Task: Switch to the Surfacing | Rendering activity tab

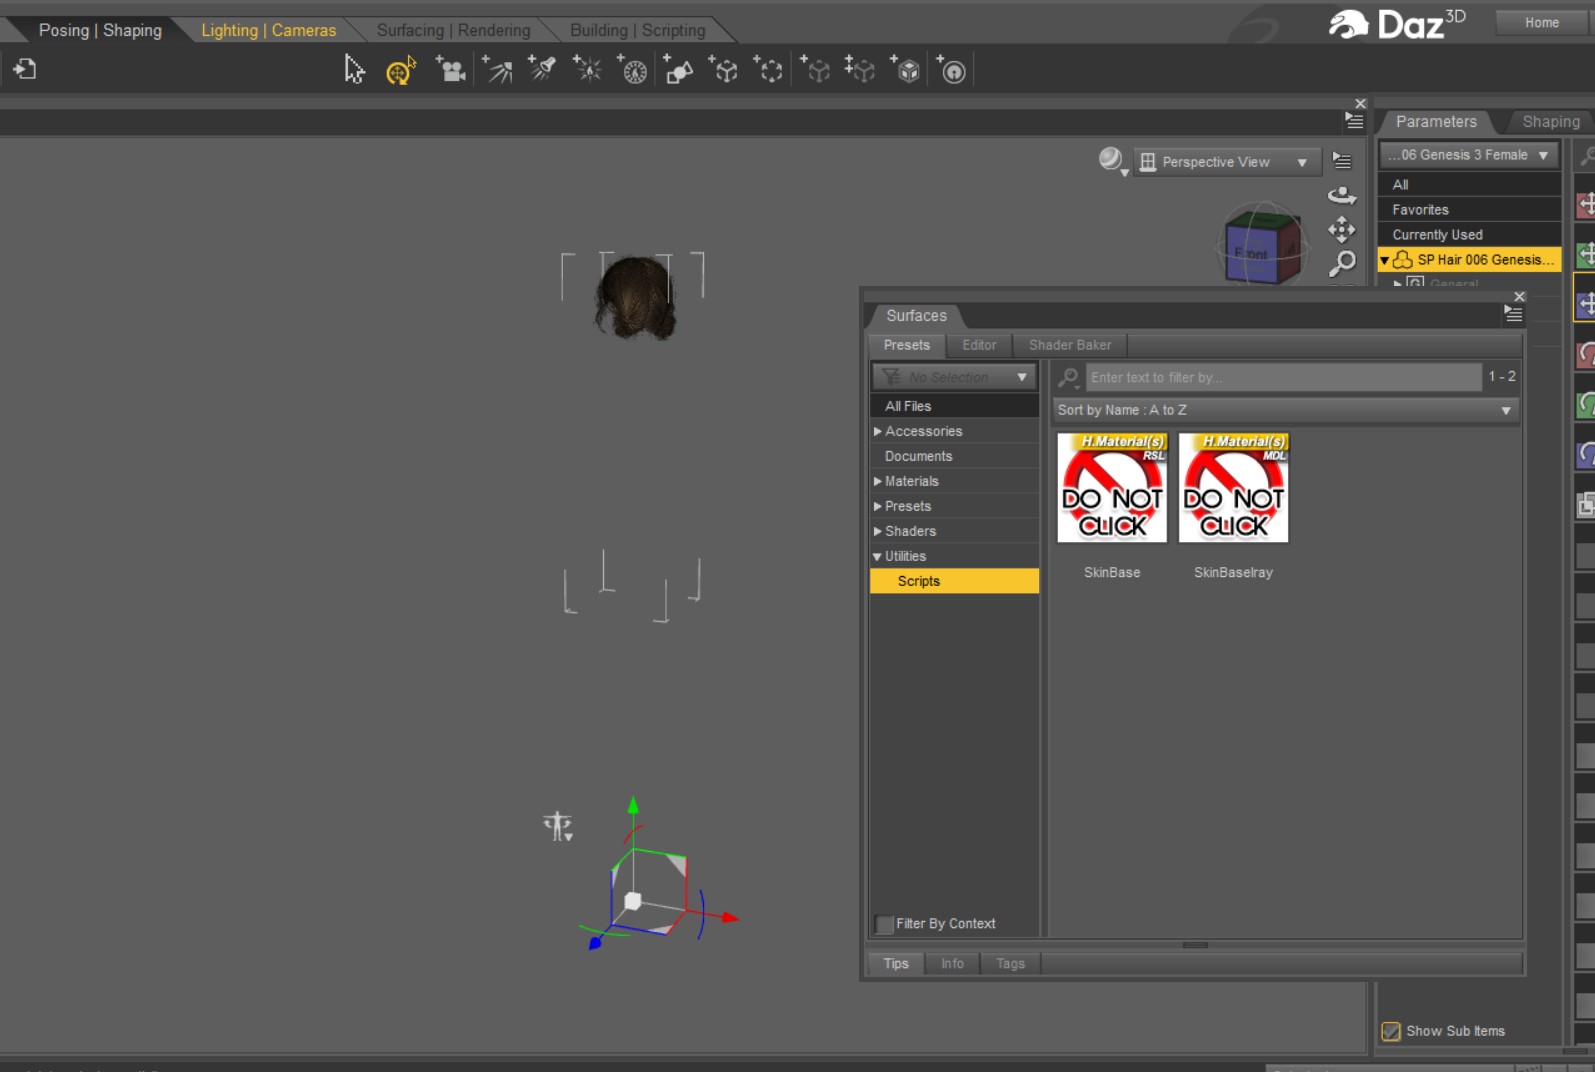Action: click(x=453, y=30)
